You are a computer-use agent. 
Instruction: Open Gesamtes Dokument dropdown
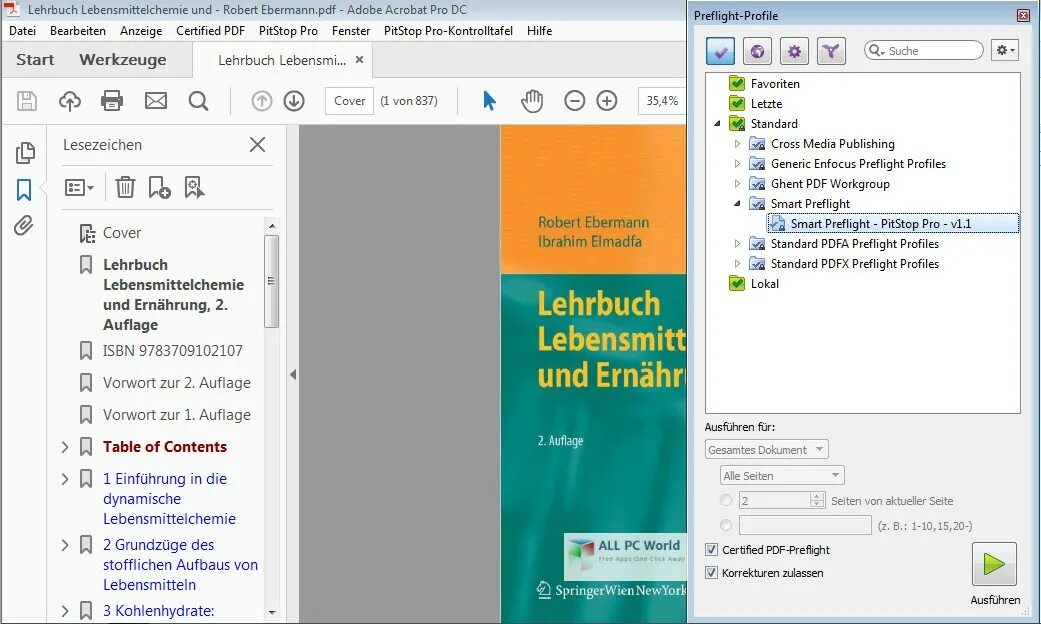(767, 449)
